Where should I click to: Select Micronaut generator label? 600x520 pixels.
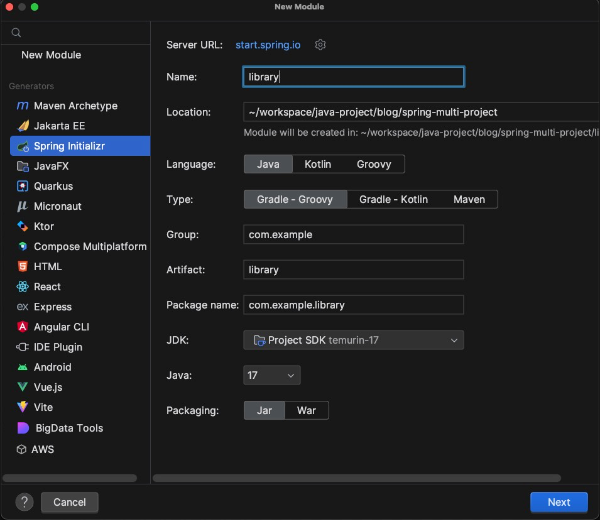58,206
